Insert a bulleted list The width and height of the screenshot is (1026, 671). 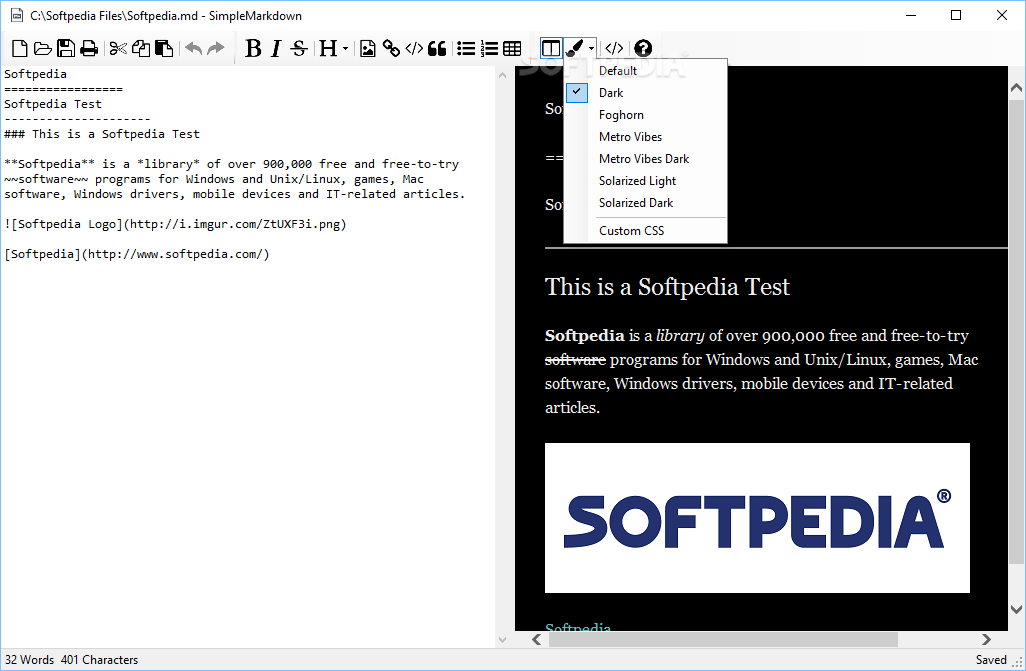[466, 48]
